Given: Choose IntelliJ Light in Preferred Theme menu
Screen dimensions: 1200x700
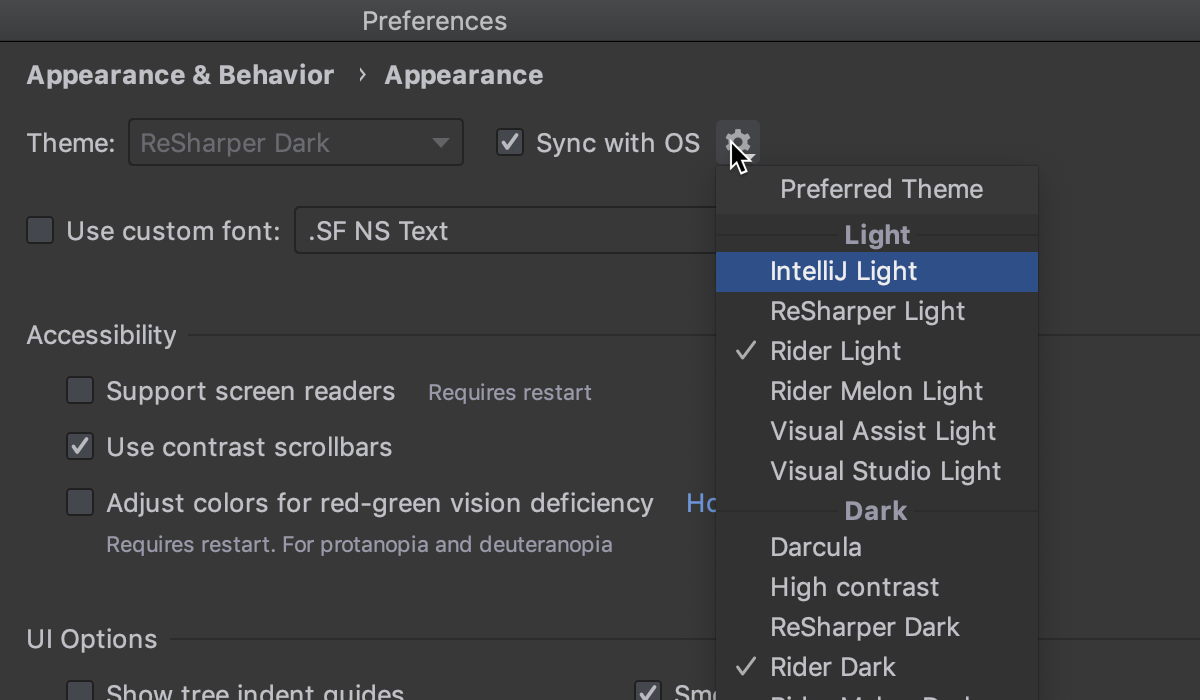Looking at the screenshot, I should (877, 271).
